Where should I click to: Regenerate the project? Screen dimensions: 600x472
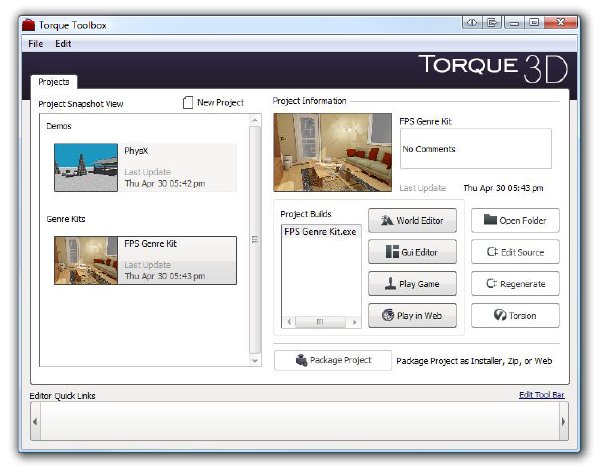tap(515, 284)
